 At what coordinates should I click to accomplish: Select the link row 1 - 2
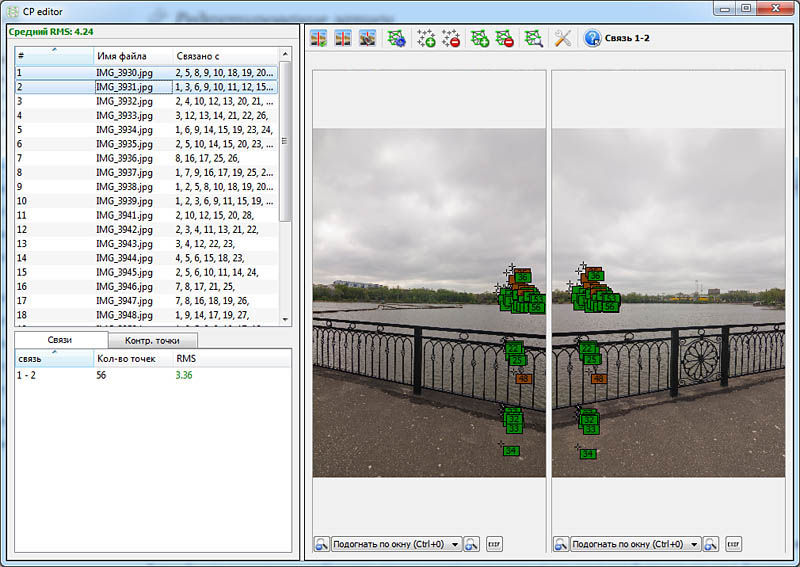click(153, 375)
